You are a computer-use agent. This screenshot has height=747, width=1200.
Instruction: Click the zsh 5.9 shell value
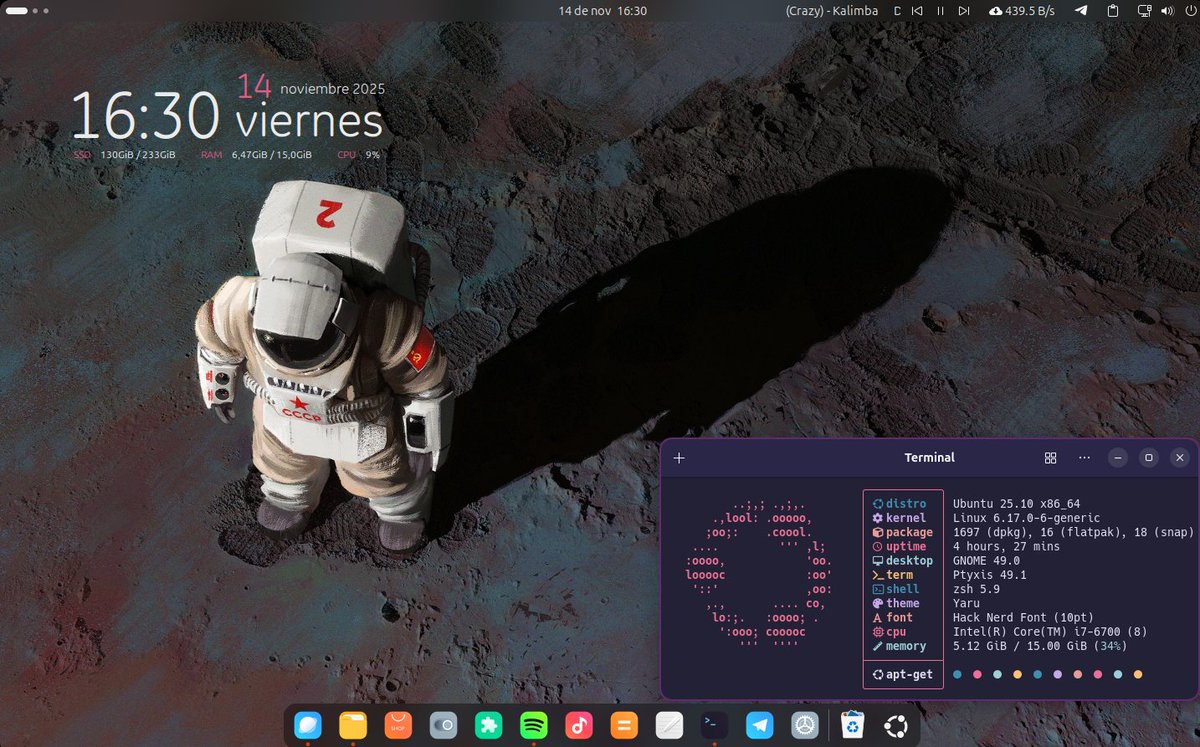tap(977, 589)
